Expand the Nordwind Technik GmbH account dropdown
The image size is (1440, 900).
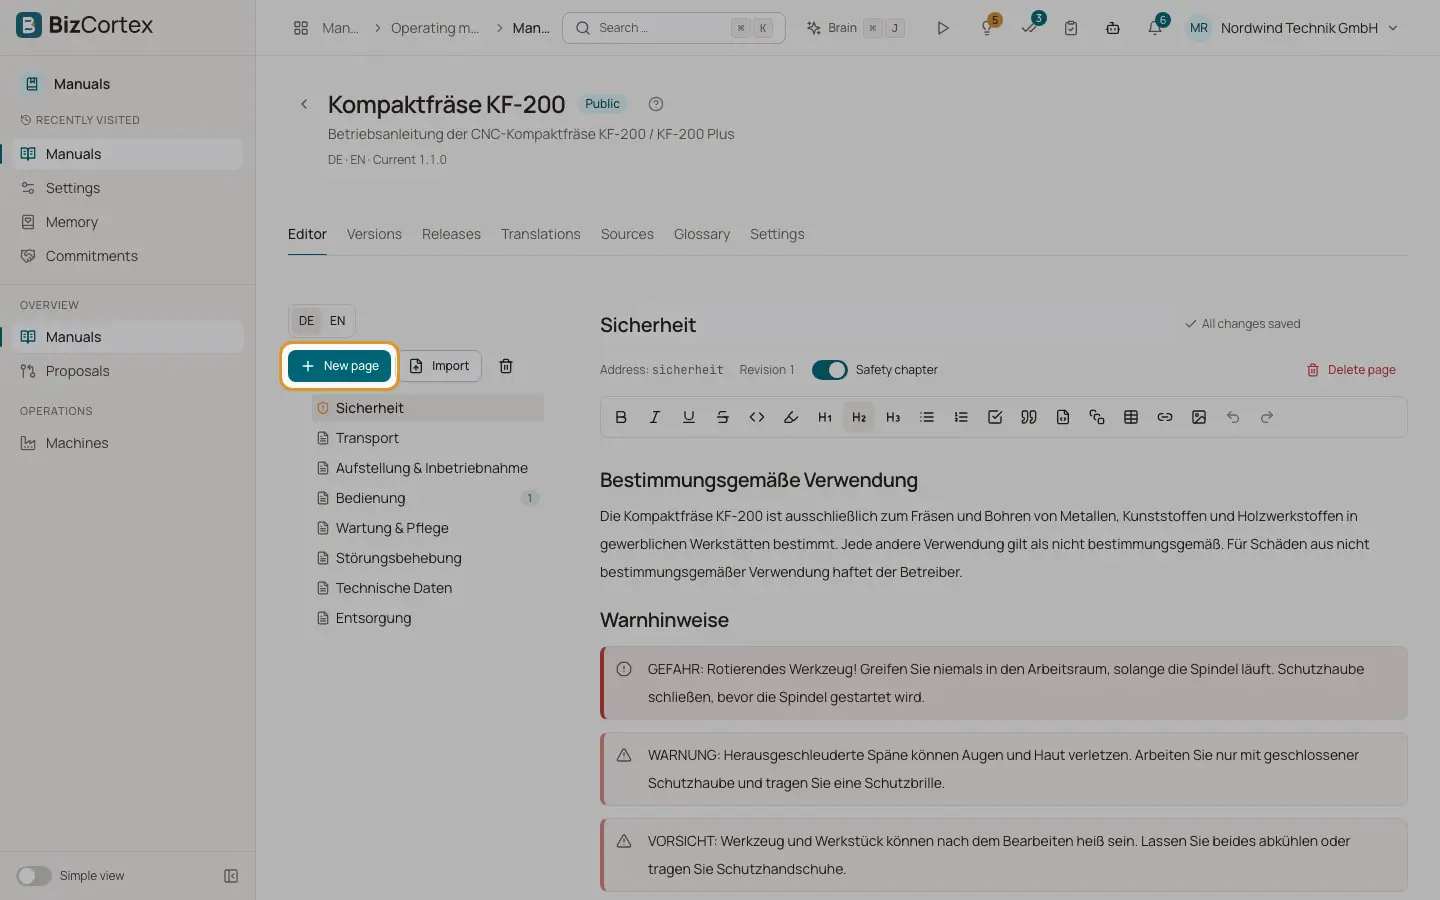click(1294, 28)
